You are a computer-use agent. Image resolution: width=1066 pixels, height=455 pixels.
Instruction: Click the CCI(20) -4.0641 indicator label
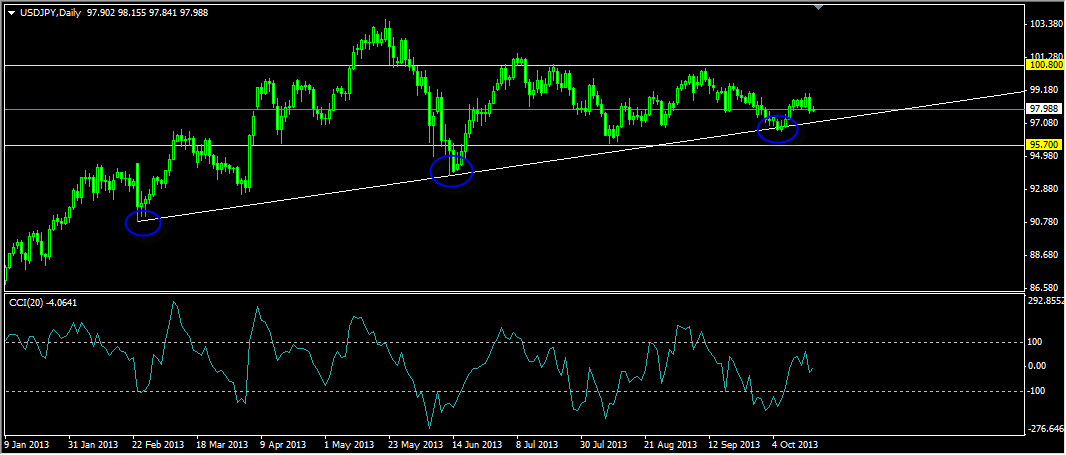pyautogui.click(x=43, y=303)
